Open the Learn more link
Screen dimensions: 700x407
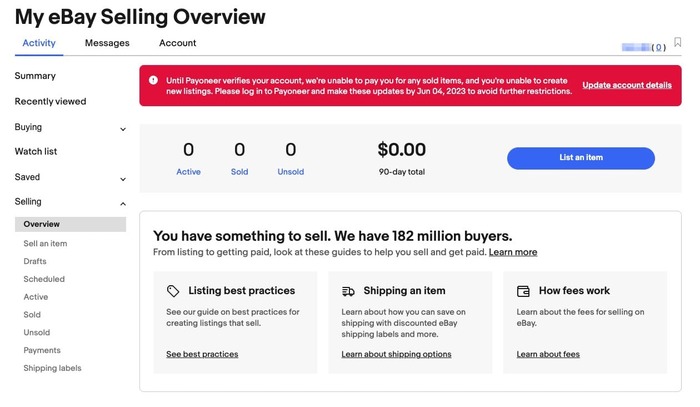513,253
